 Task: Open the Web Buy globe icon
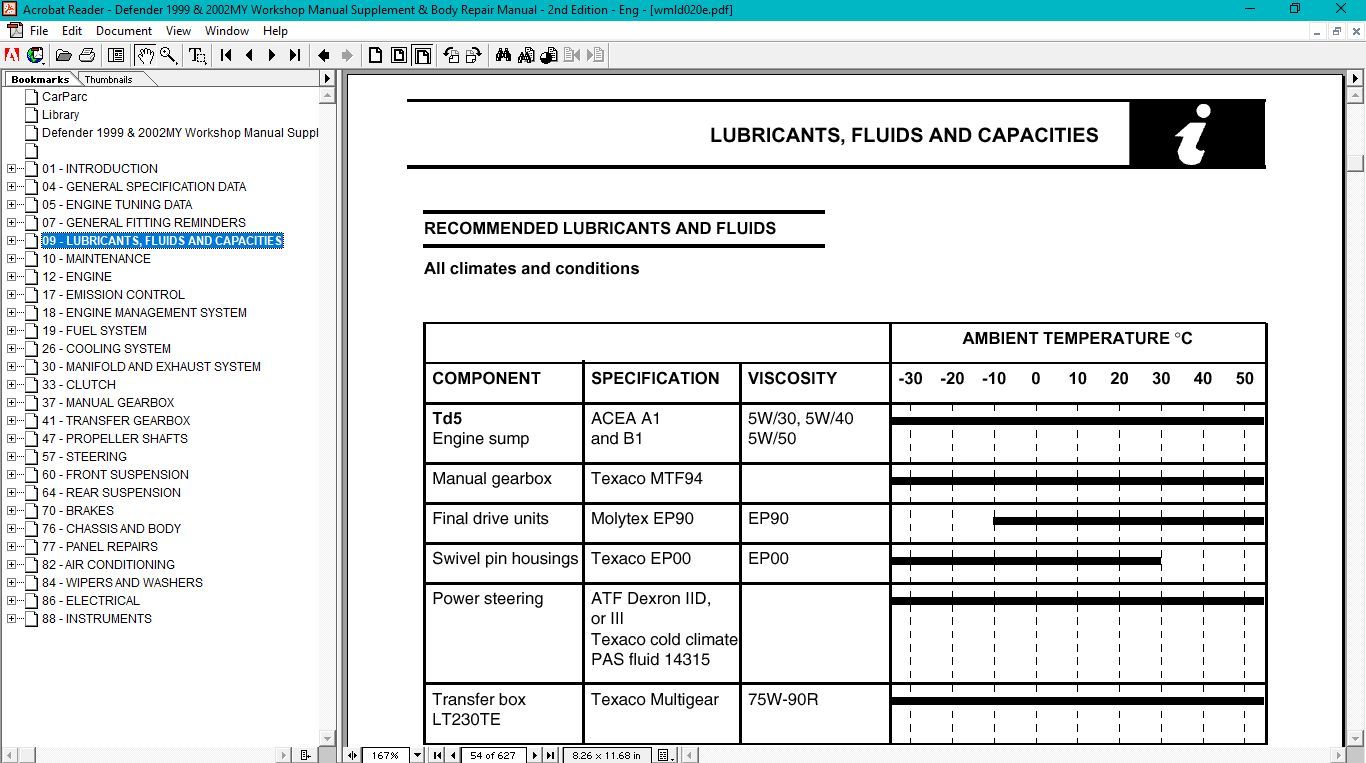[x=35, y=55]
